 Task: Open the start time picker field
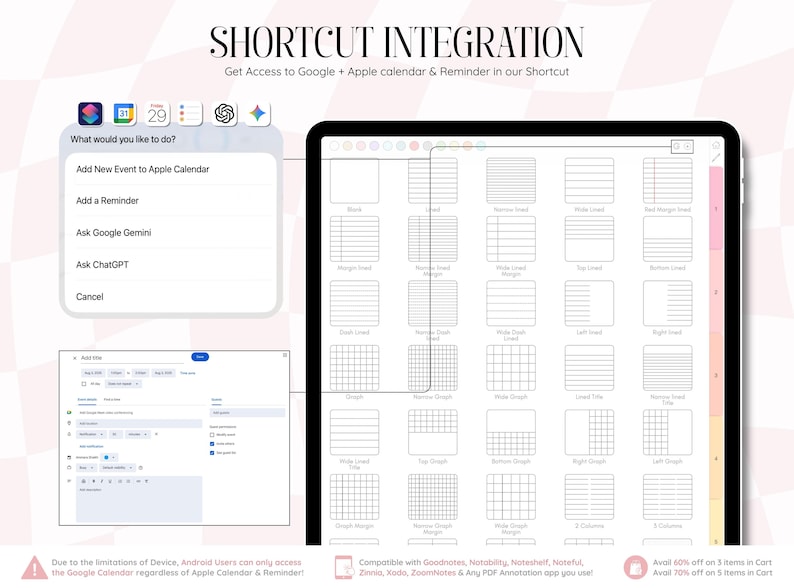116,373
